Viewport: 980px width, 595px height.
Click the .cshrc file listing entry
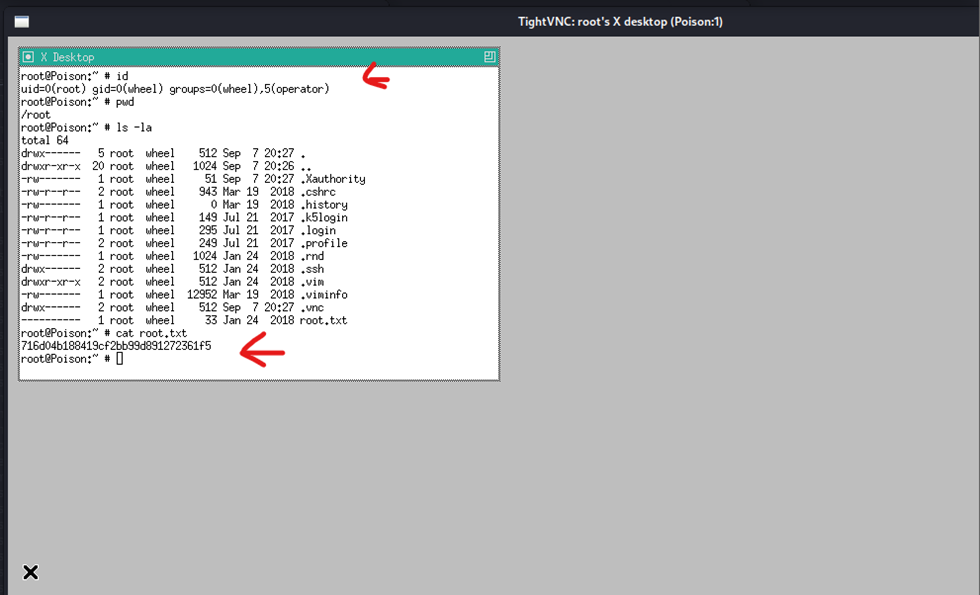click(316, 192)
